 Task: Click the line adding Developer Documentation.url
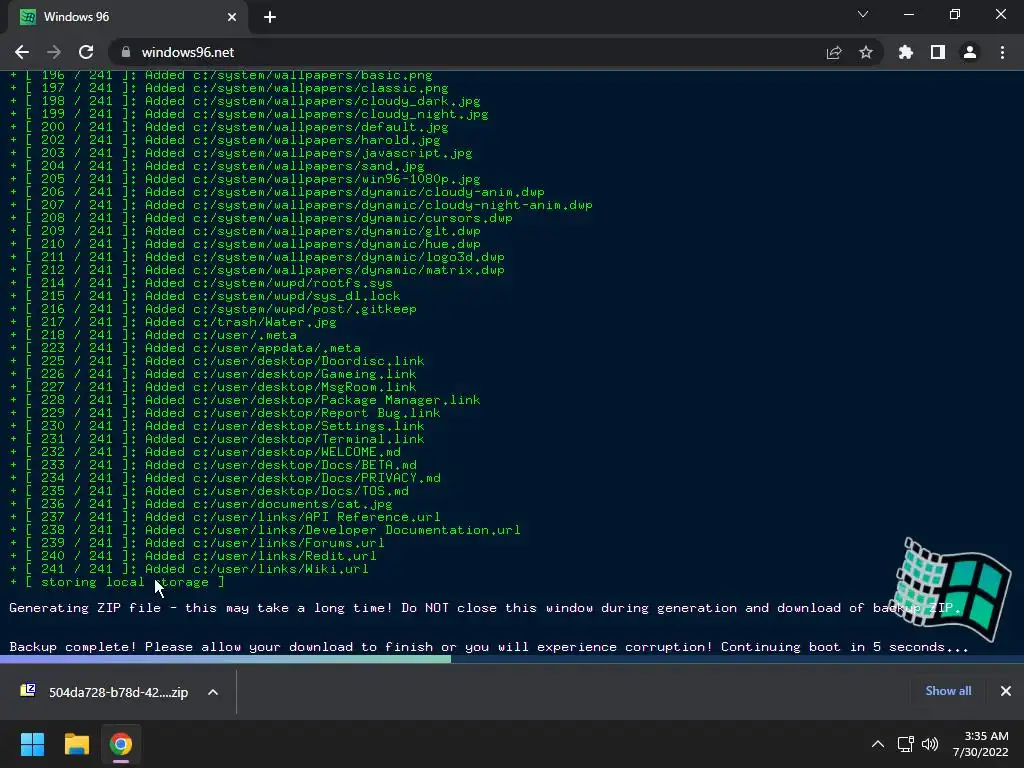coord(265,530)
